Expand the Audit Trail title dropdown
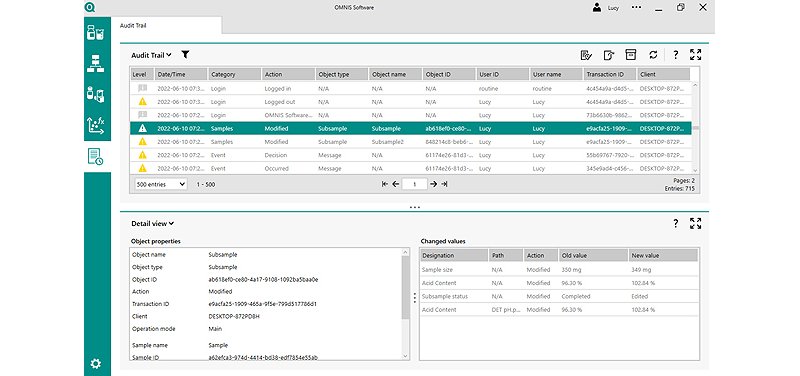This screenshot has width=800, height=376. [x=152, y=55]
